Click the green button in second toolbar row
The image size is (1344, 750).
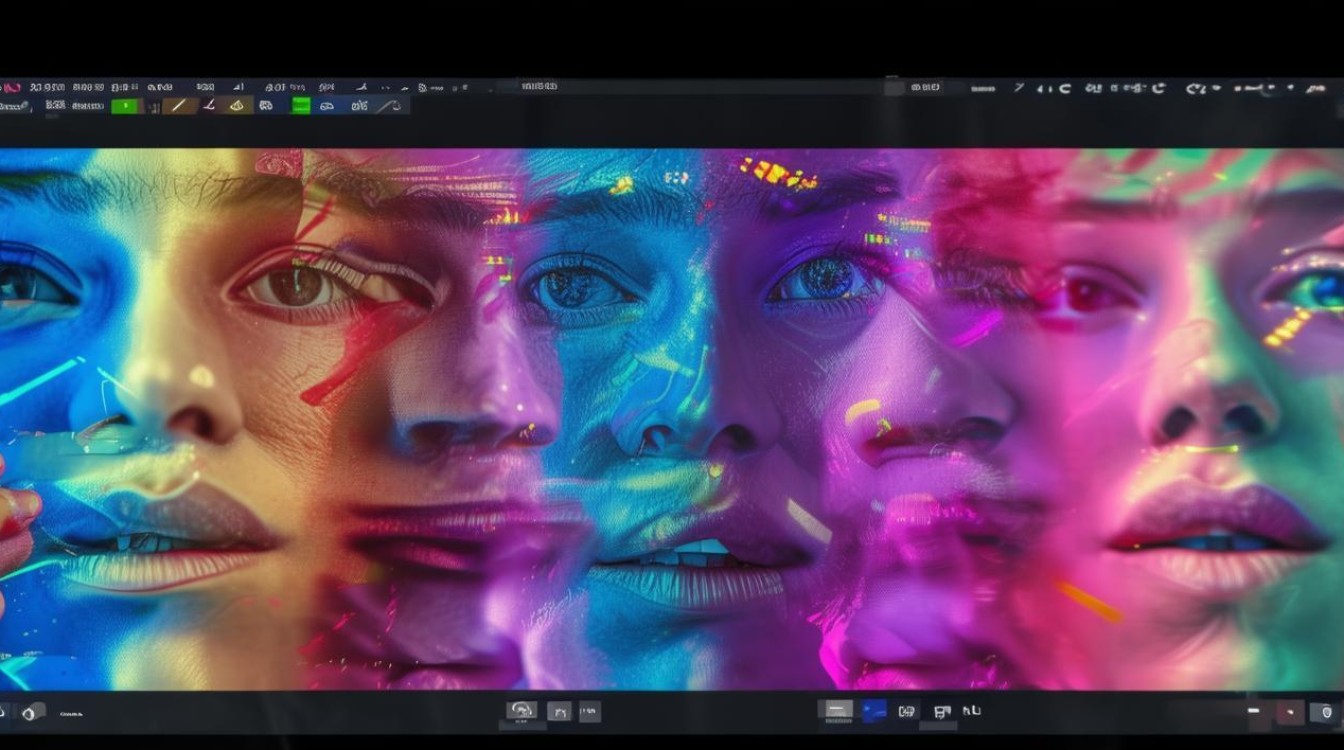126,105
